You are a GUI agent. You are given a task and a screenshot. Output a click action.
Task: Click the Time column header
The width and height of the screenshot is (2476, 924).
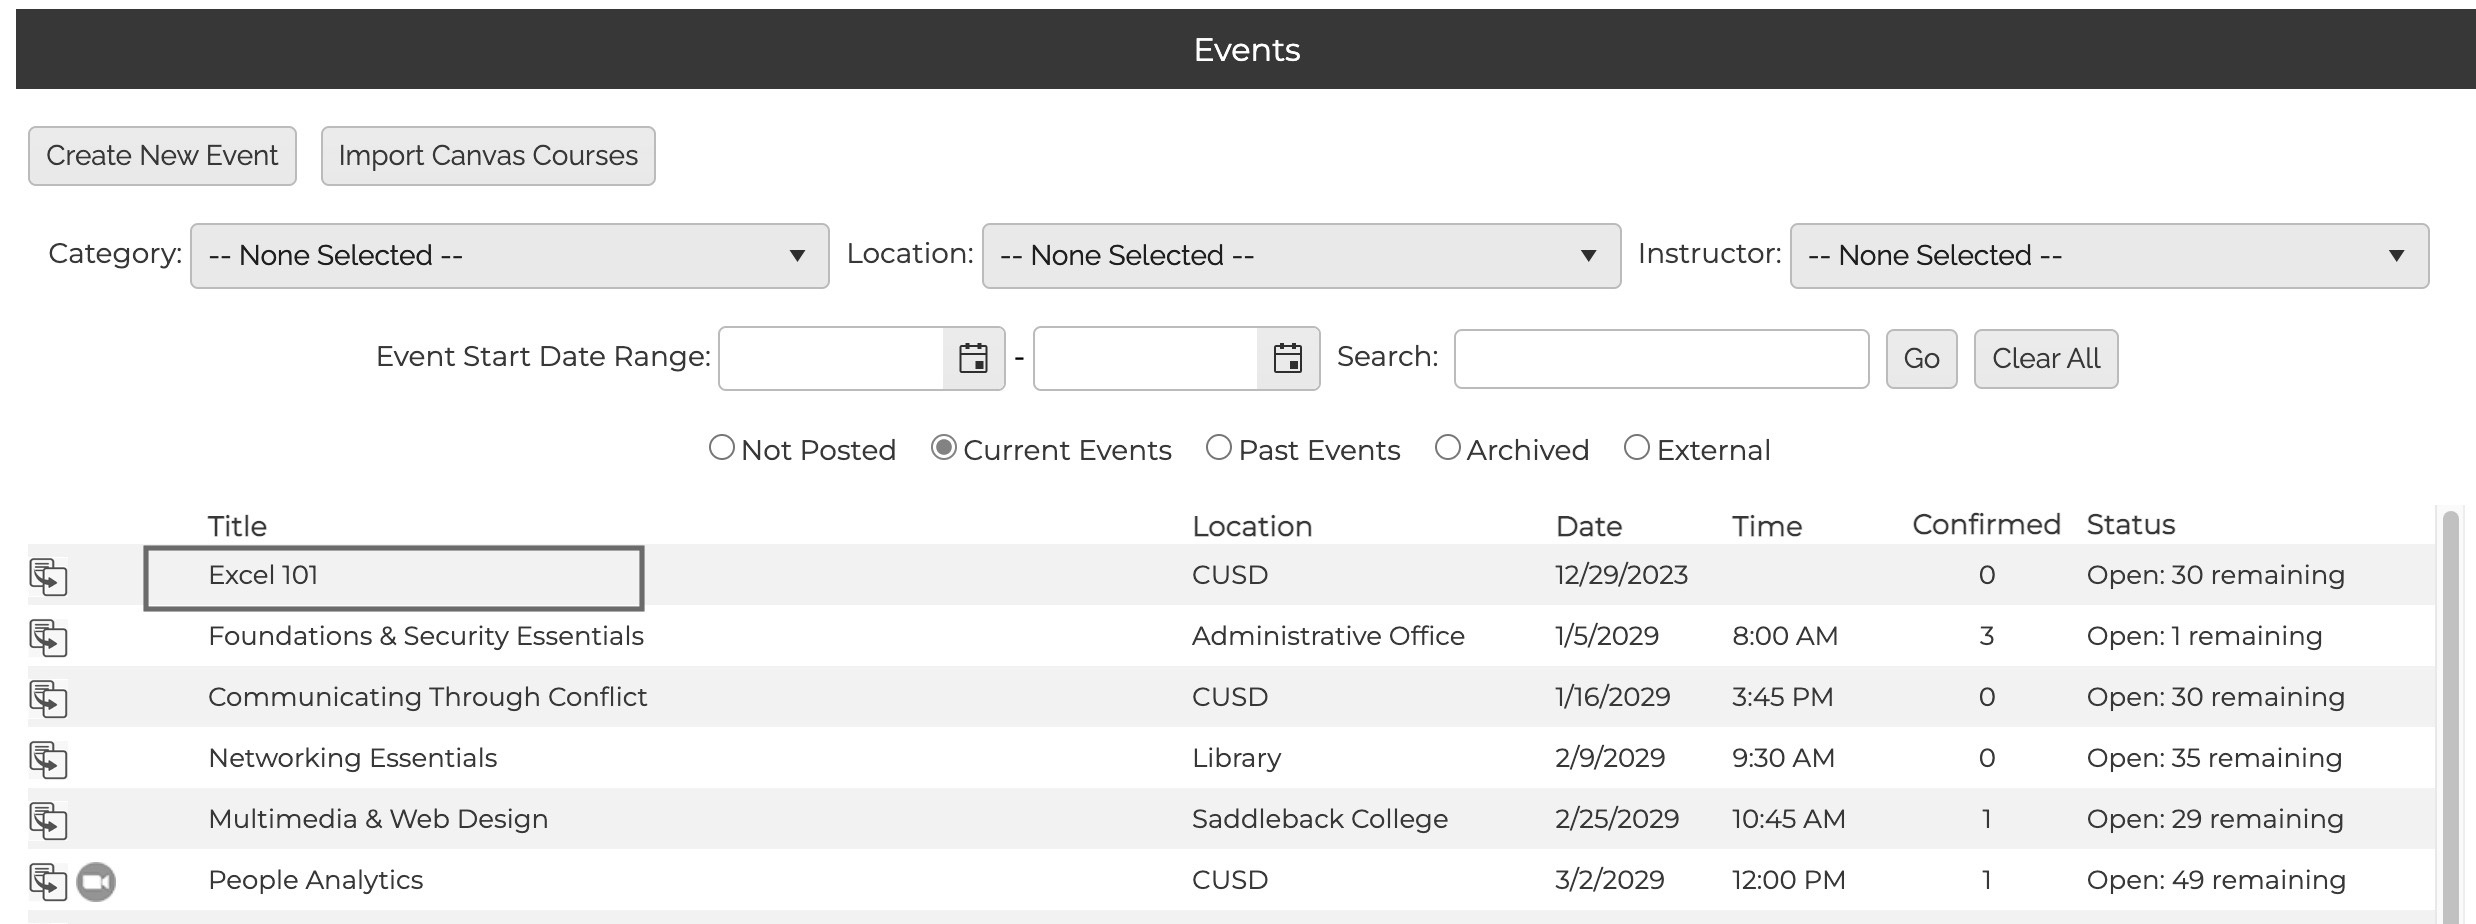click(x=1767, y=526)
